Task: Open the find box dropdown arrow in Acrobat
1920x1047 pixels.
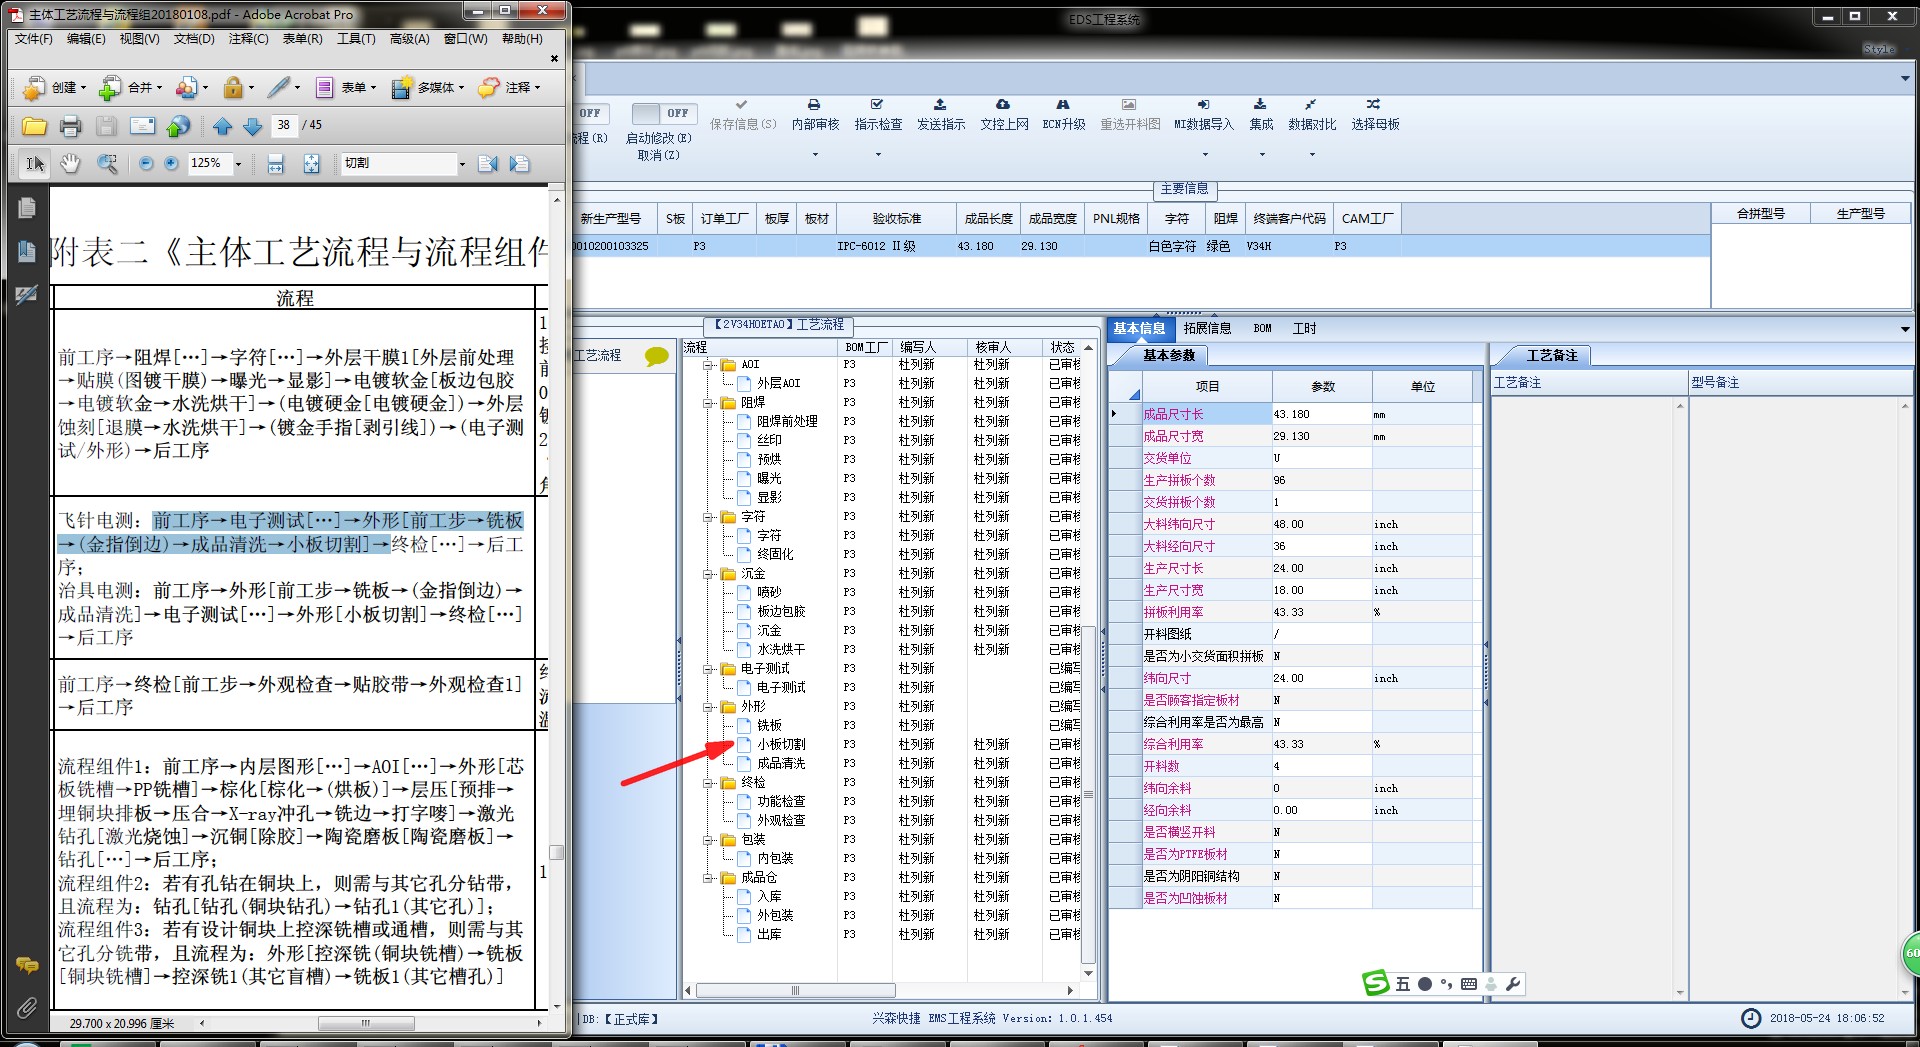Action: point(462,163)
